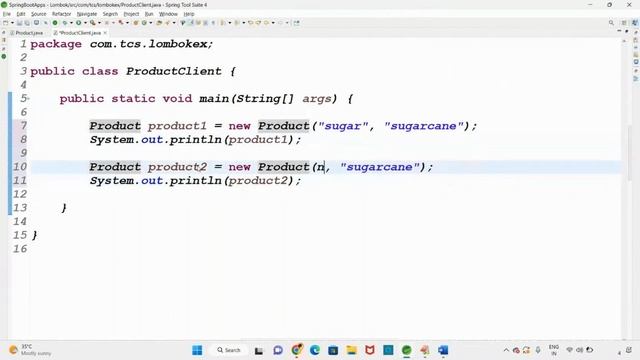640x360 pixels.
Task: Click the vertical scrollbar of the editor
Action: (630, 153)
